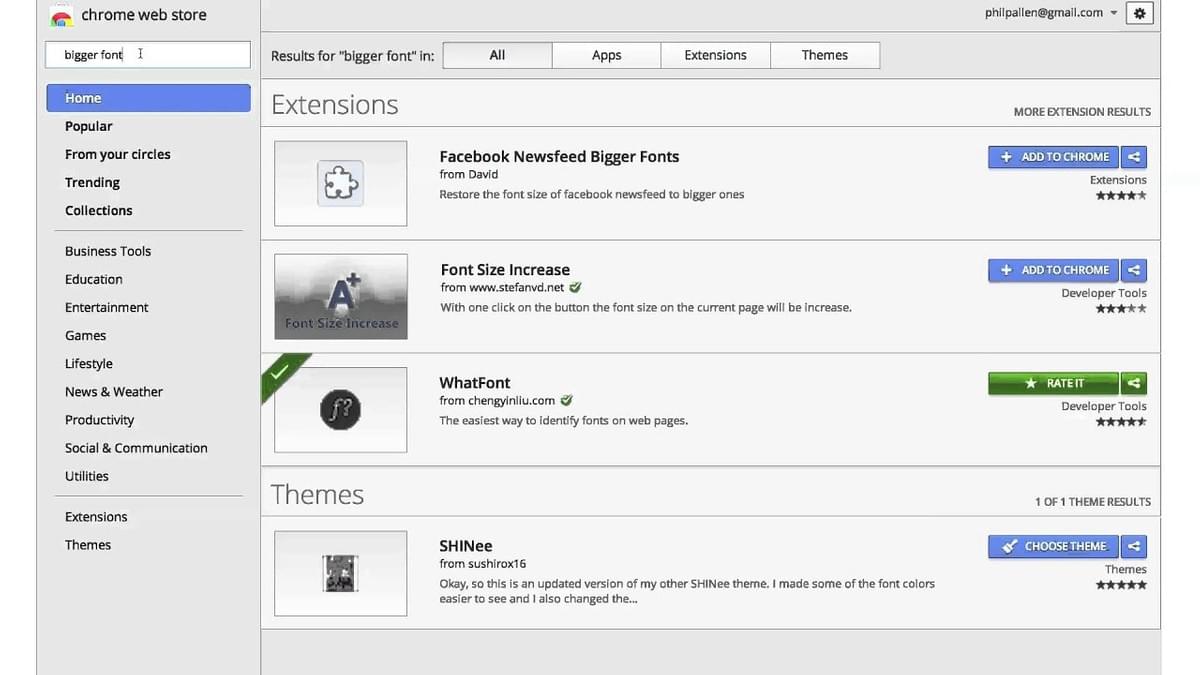
Task: Add Facebook Newsfeed Bigger Fonts to Chrome
Action: click(x=1054, y=157)
